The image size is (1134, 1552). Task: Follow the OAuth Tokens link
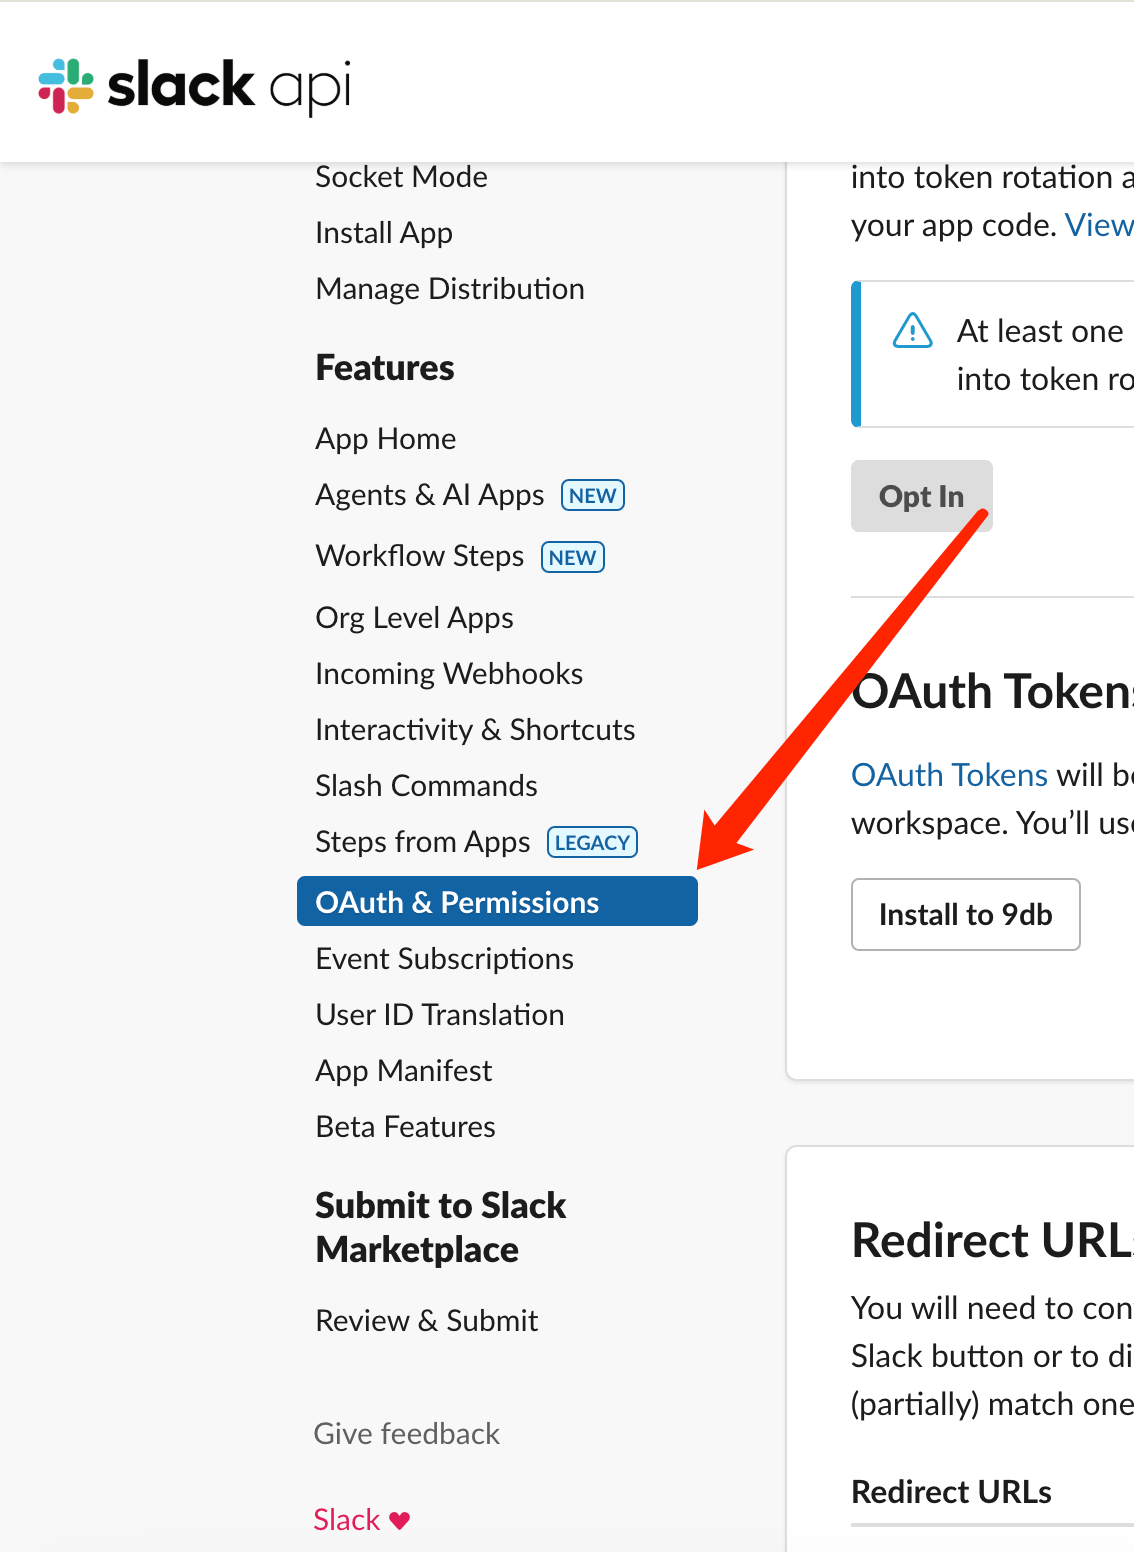tap(949, 774)
